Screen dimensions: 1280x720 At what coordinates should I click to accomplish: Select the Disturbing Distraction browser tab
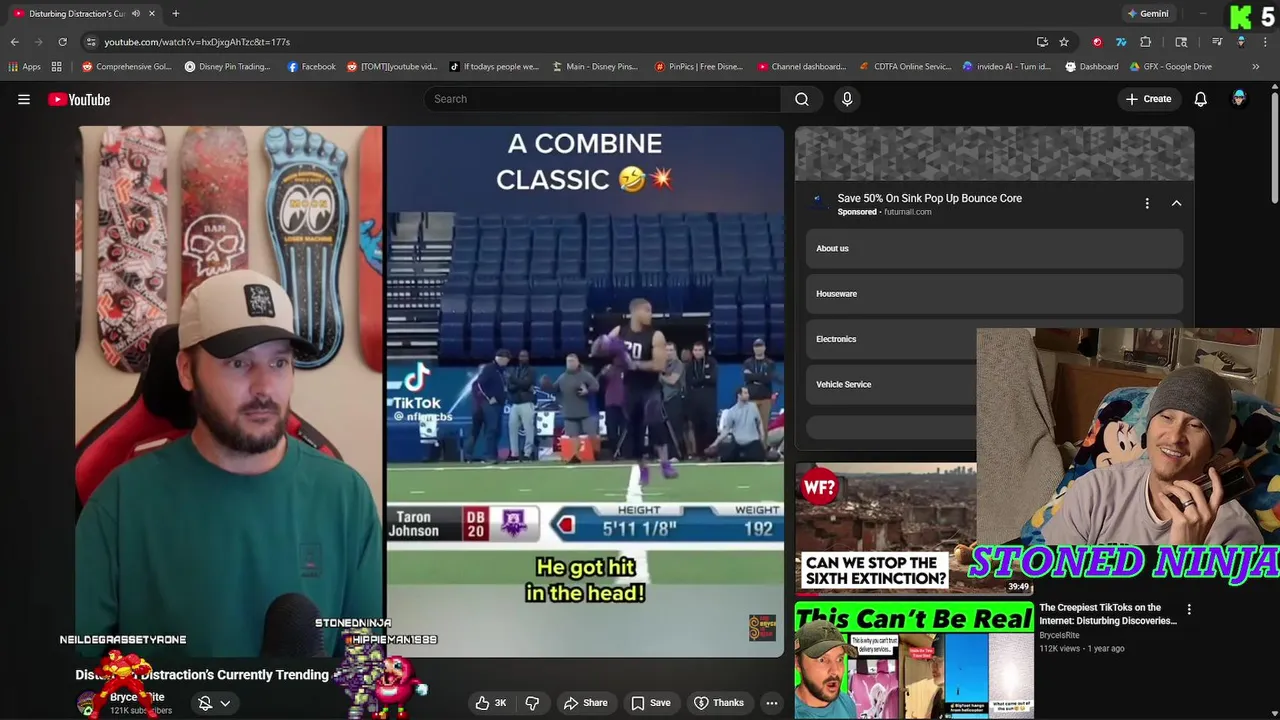click(85, 14)
